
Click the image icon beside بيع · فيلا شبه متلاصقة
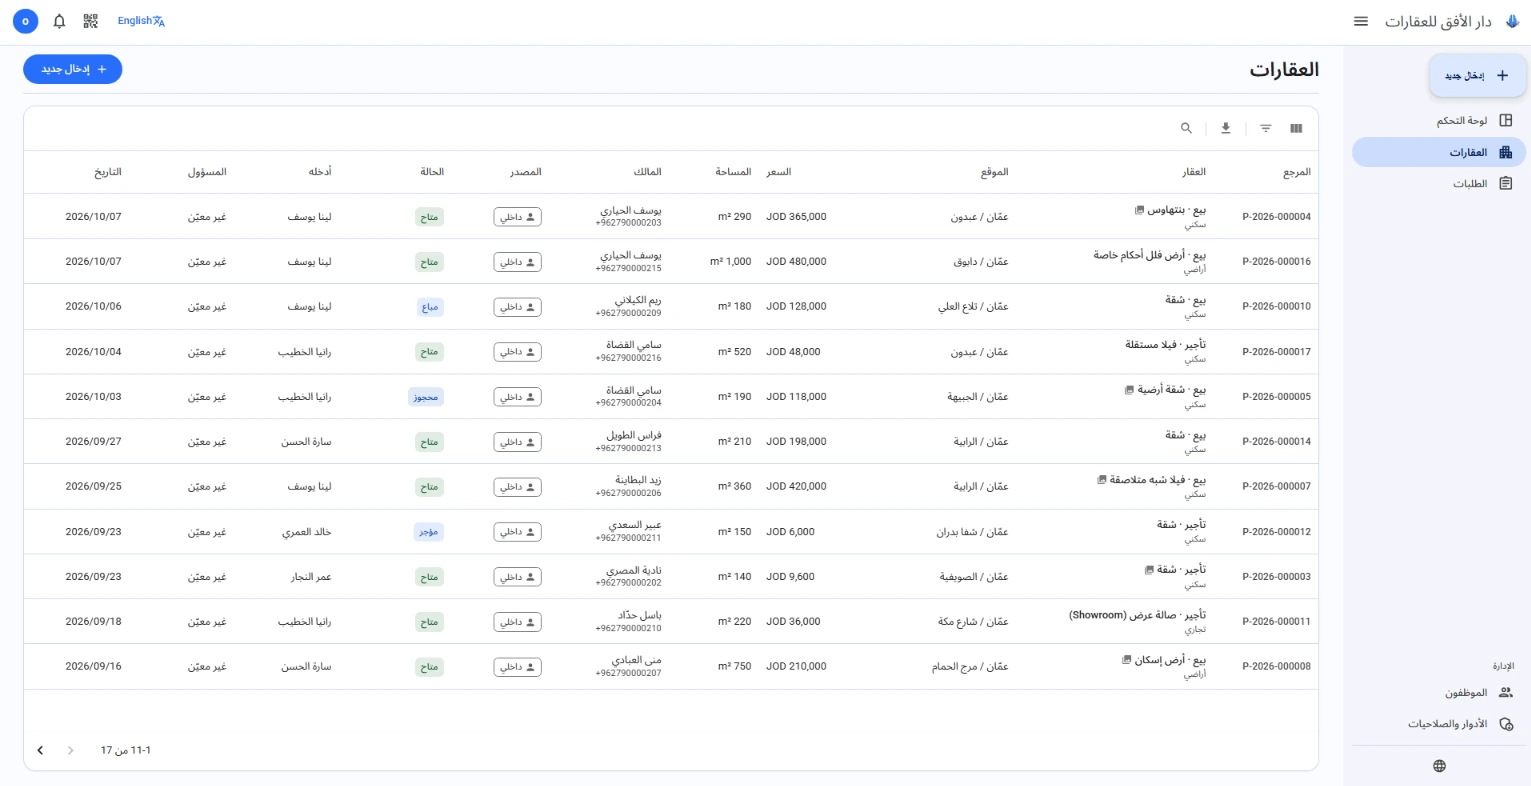coord(1102,480)
